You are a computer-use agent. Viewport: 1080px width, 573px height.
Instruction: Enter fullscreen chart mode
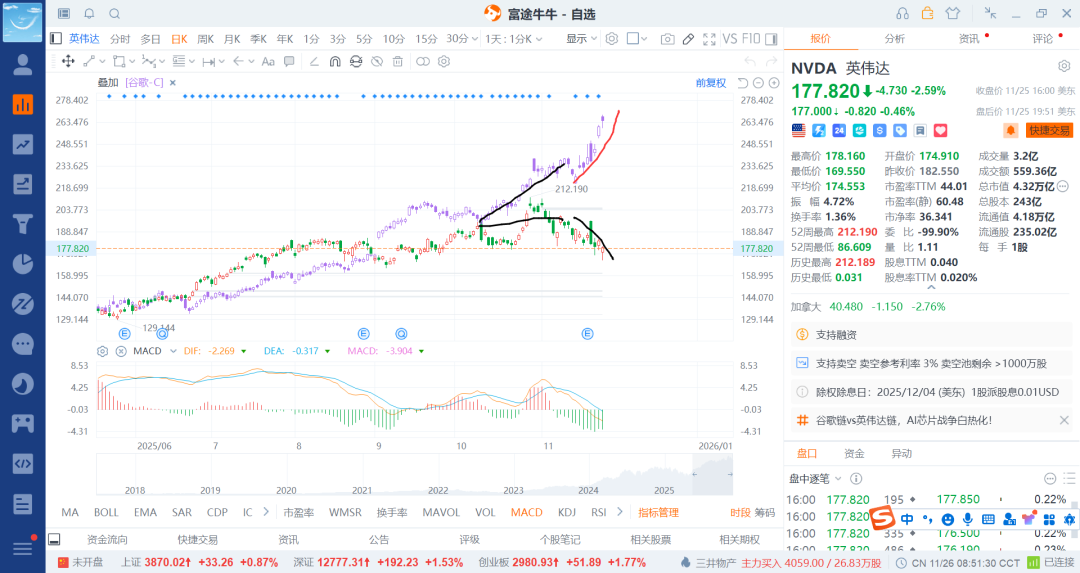(x=709, y=39)
